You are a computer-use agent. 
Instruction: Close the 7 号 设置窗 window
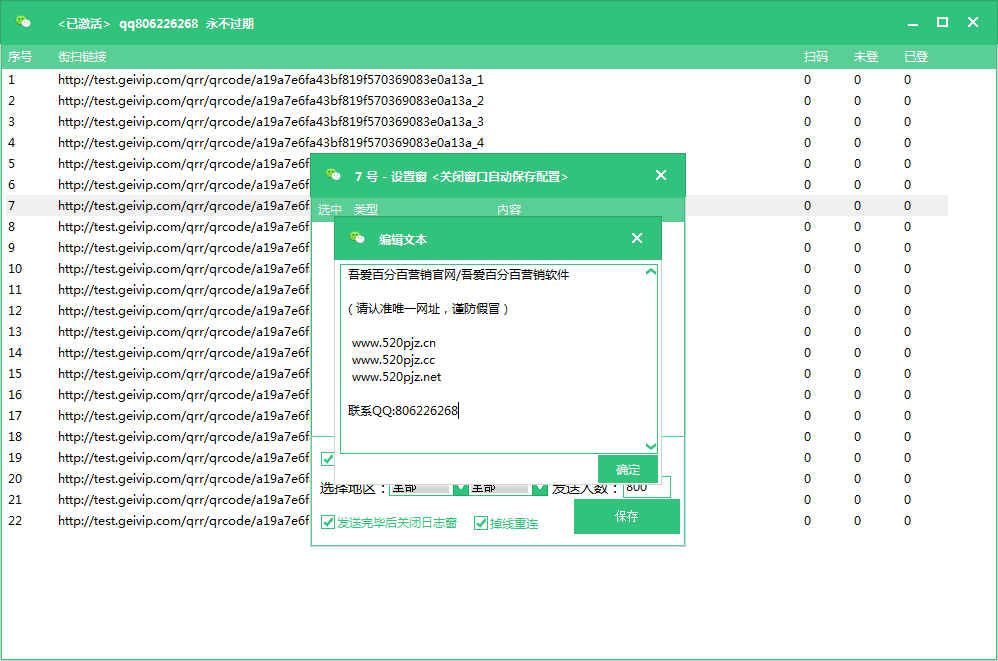point(661,175)
